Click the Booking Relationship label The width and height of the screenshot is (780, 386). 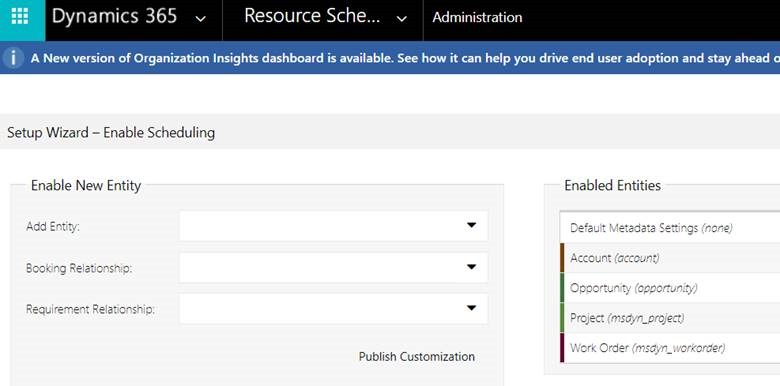[79, 268]
